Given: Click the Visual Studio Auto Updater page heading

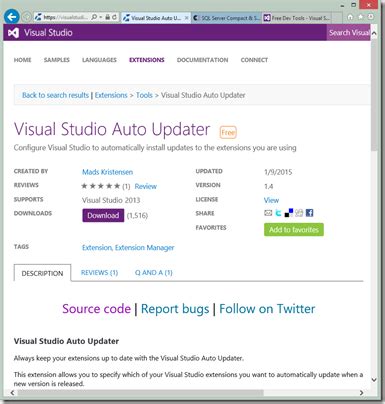Looking at the screenshot, I should [x=112, y=129].
